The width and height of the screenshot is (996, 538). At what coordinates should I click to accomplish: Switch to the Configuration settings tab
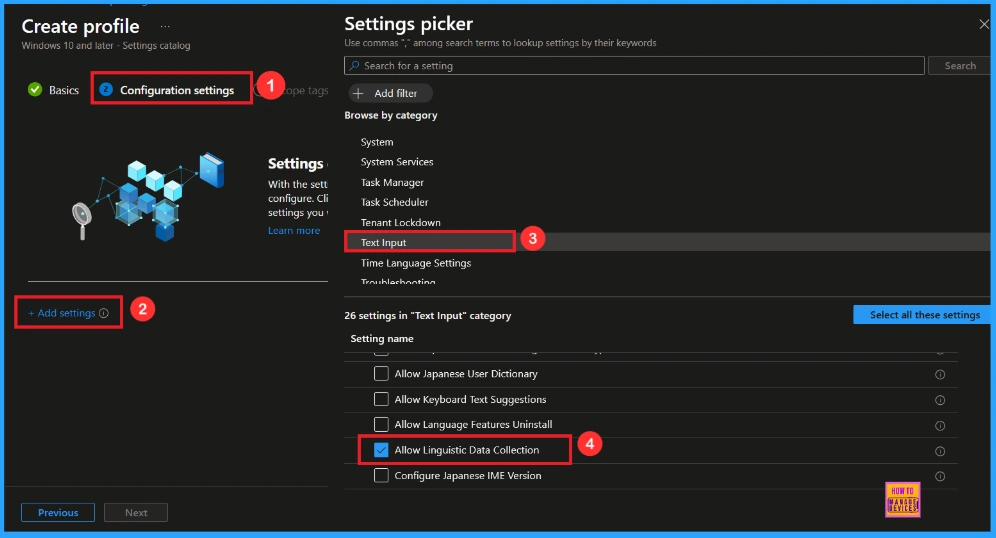click(176, 90)
